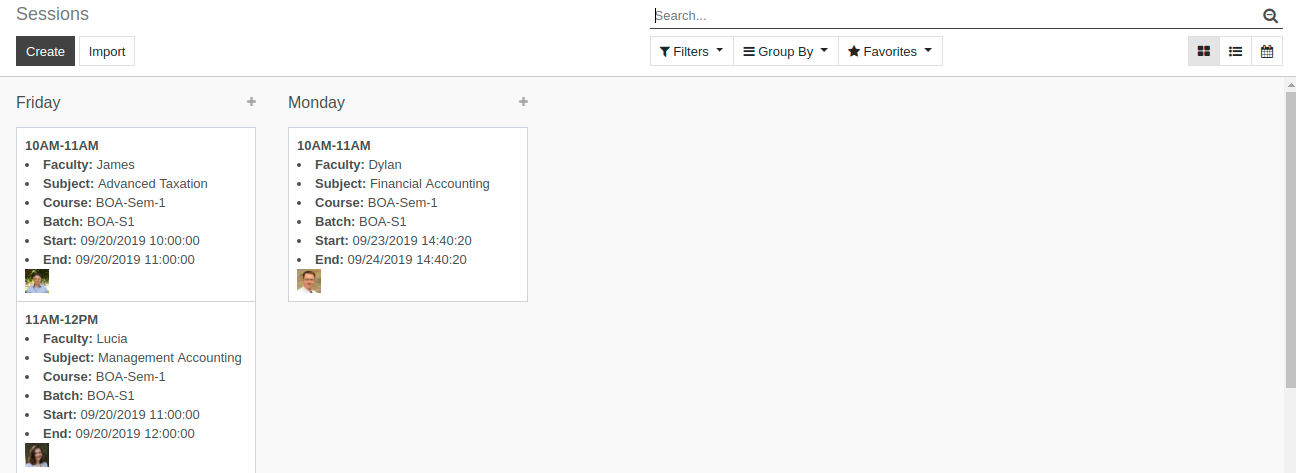Open Friday 10AM-11AM session card
This screenshot has width=1296, height=473.
tap(136, 215)
